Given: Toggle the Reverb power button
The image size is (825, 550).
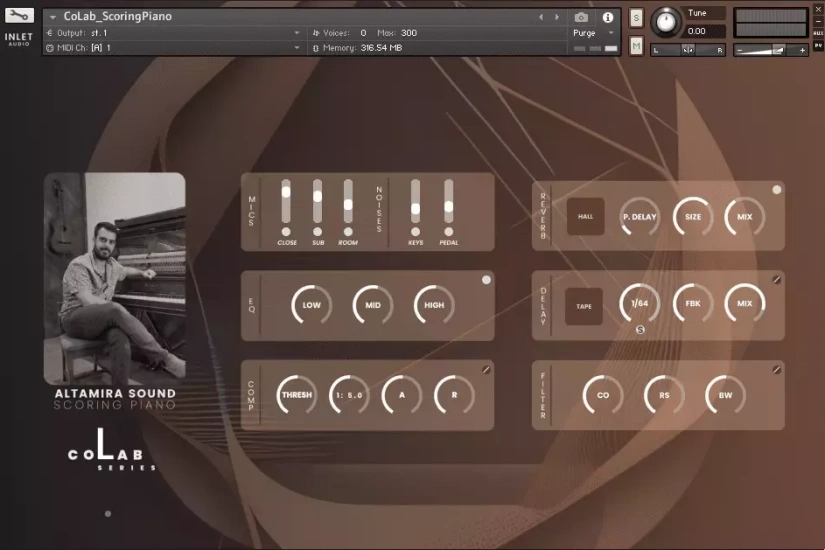Looking at the screenshot, I should pos(776,190).
